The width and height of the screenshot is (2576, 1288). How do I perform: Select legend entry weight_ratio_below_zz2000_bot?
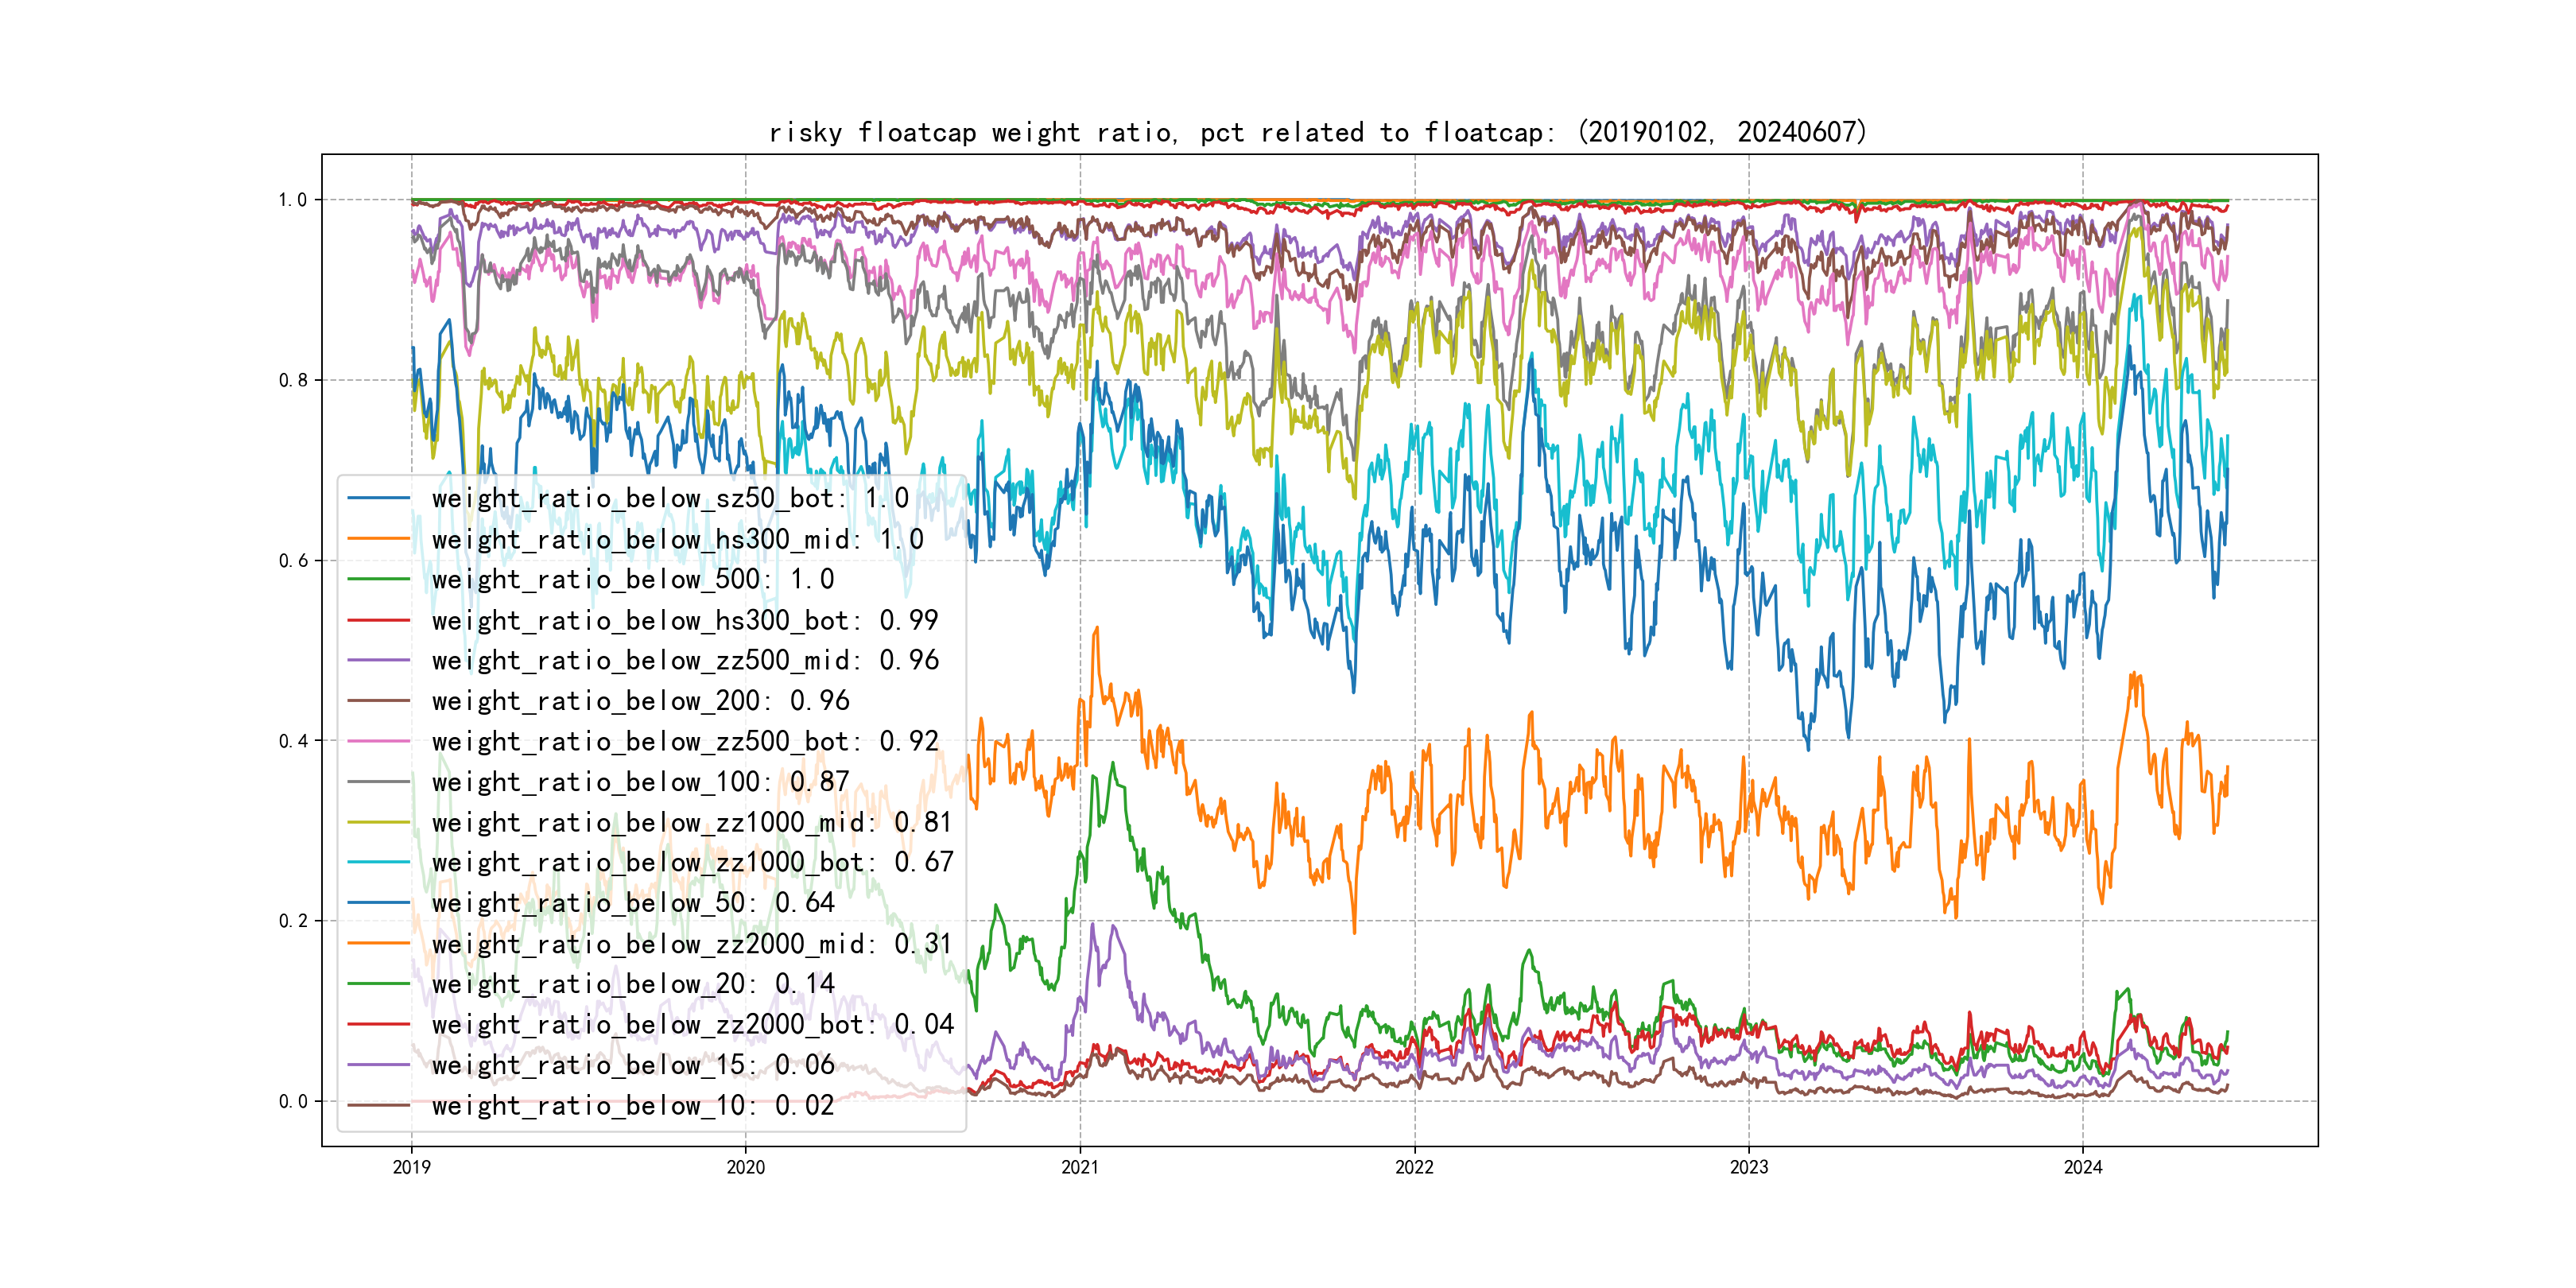coord(692,1024)
